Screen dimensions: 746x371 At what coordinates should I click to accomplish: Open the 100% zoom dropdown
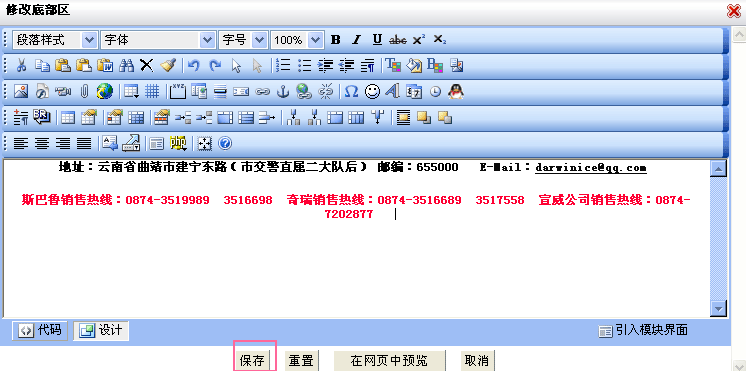pyautogui.click(x=297, y=40)
